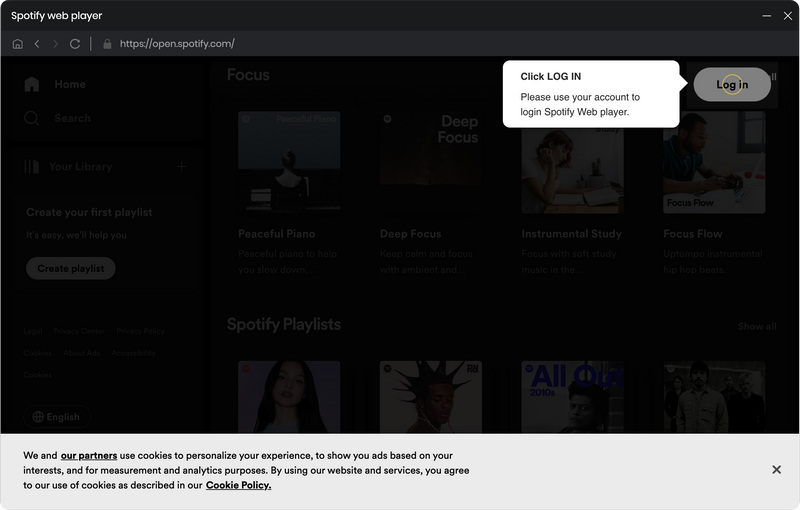Viewport: 800px width, 510px height.
Task: Click the browser home icon
Action: [x=17, y=44]
